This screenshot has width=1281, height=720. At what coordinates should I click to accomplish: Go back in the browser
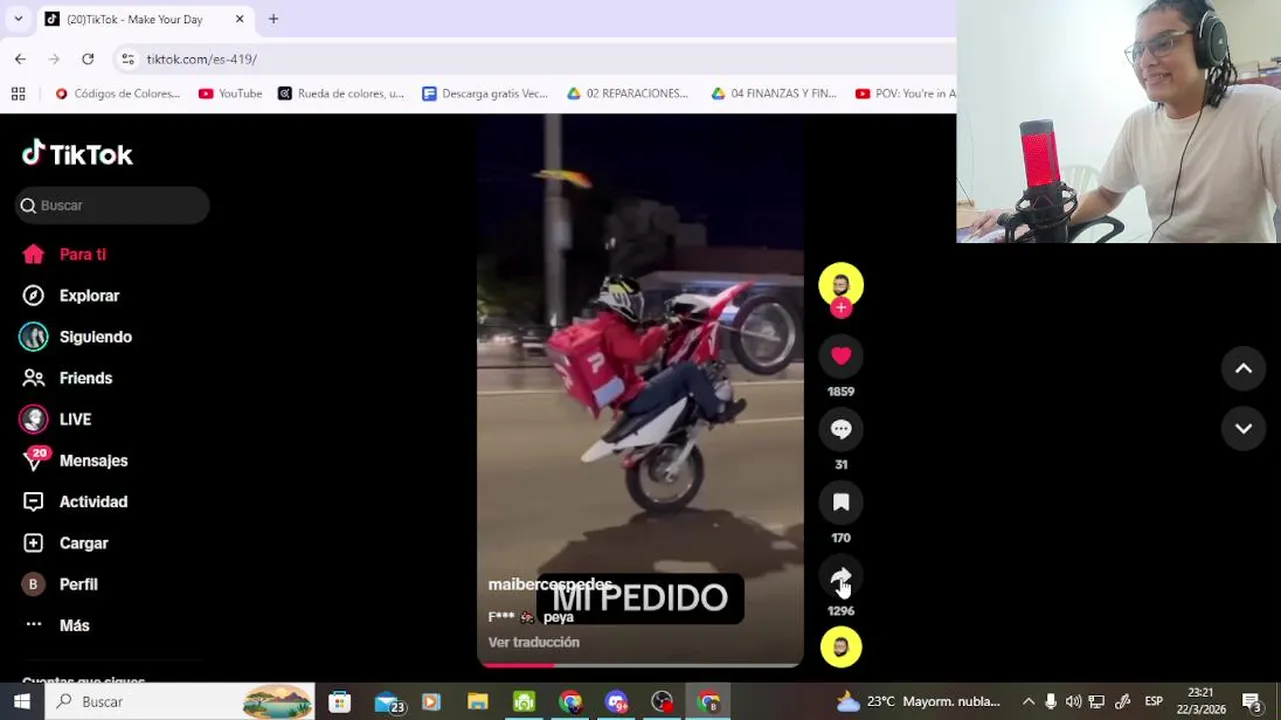click(20, 59)
